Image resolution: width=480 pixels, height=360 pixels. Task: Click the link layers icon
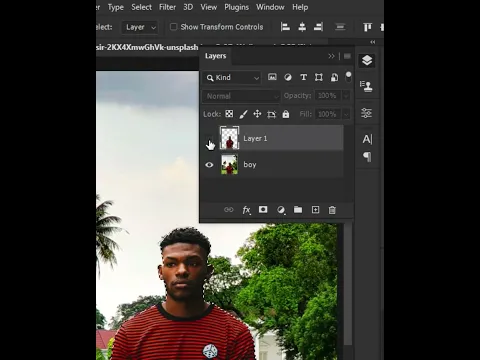(x=229, y=210)
